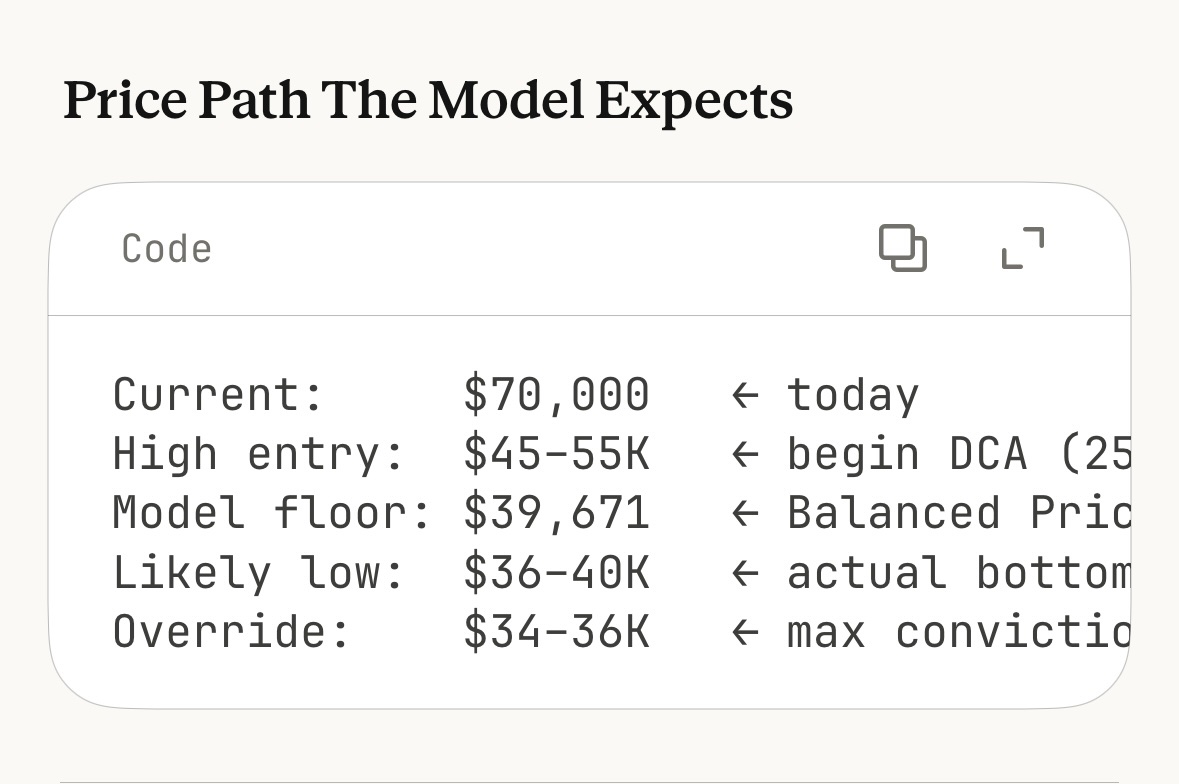Click the "Model floor:" label
The image size is (1179, 784).
tap(271, 513)
